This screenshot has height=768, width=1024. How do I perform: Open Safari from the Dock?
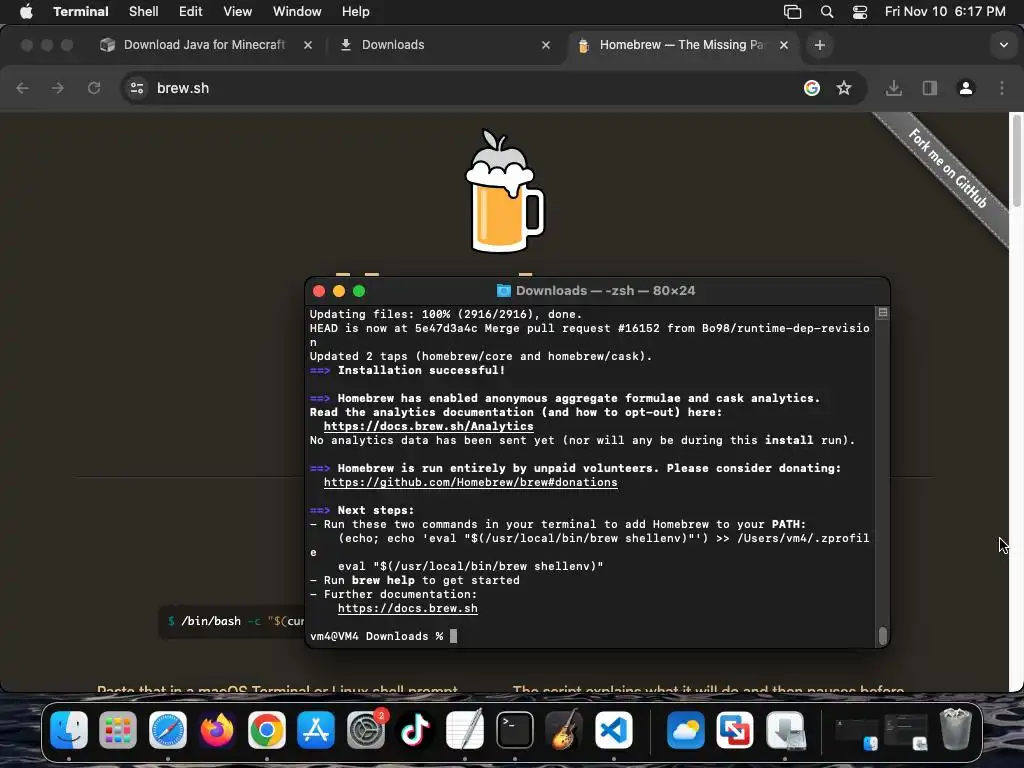[x=168, y=729]
